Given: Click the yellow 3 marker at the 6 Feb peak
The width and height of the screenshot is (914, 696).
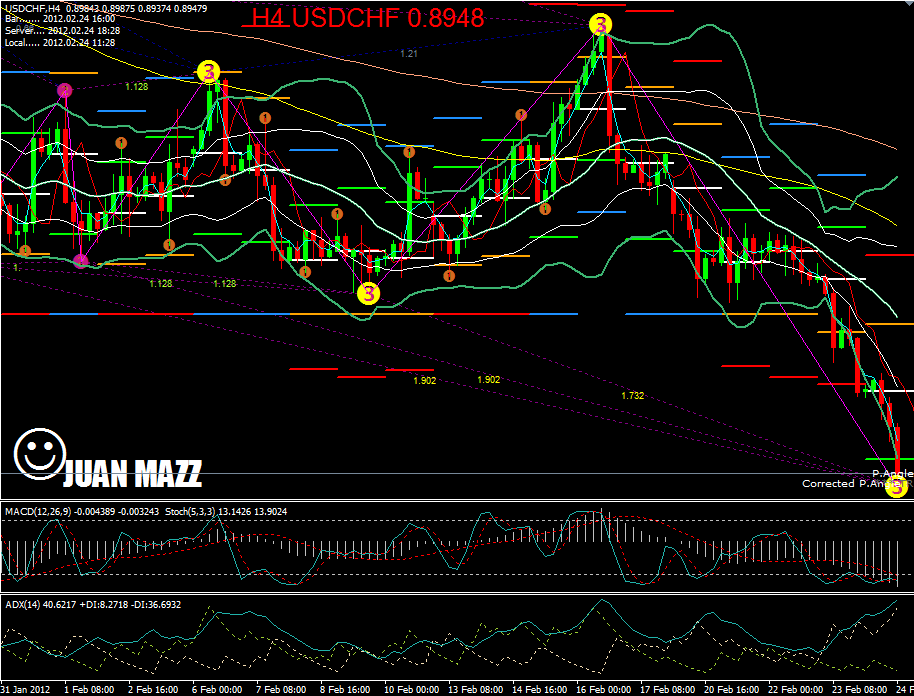Looking at the screenshot, I should tap(207, 71).
